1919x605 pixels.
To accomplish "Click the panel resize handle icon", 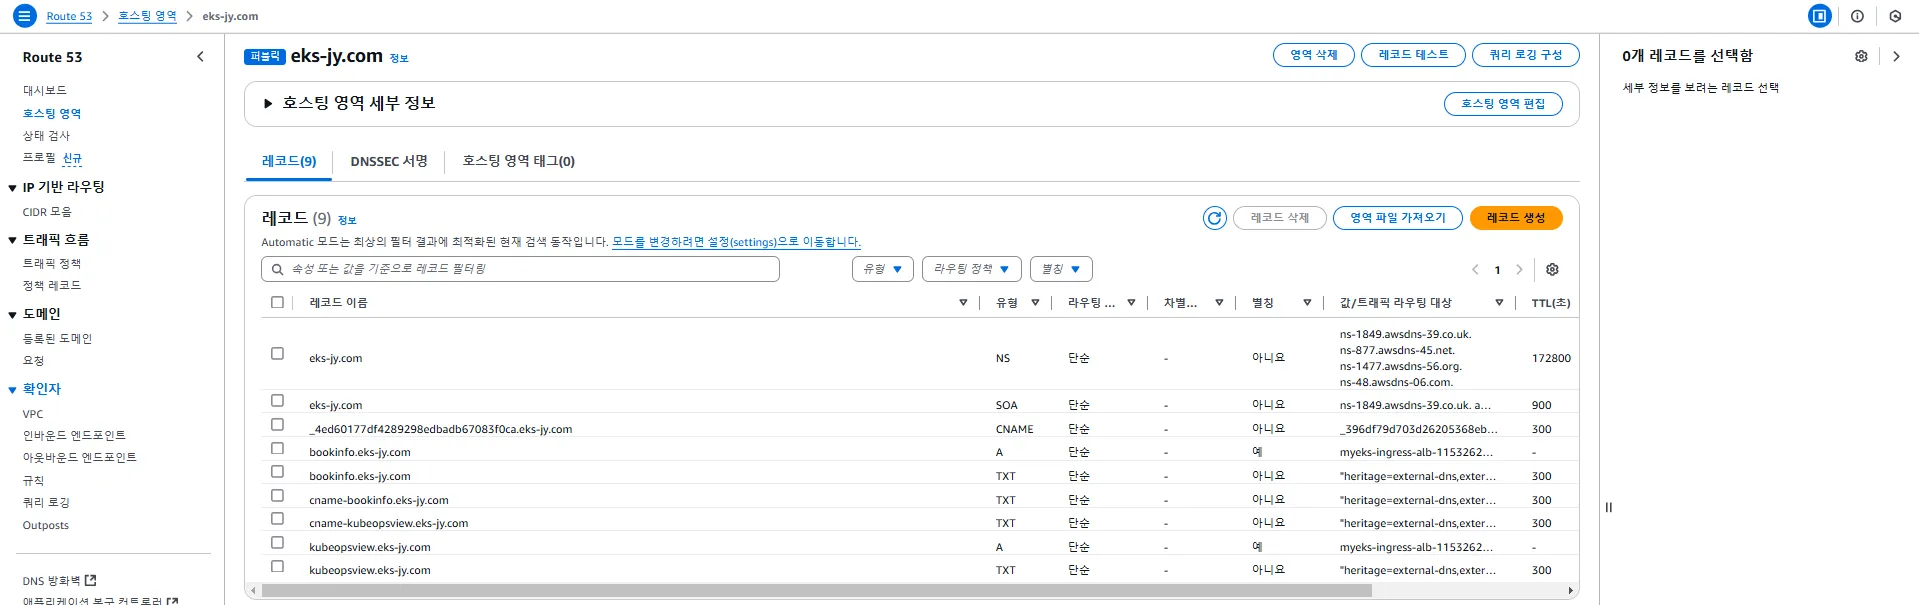I will coord(1609,507).
